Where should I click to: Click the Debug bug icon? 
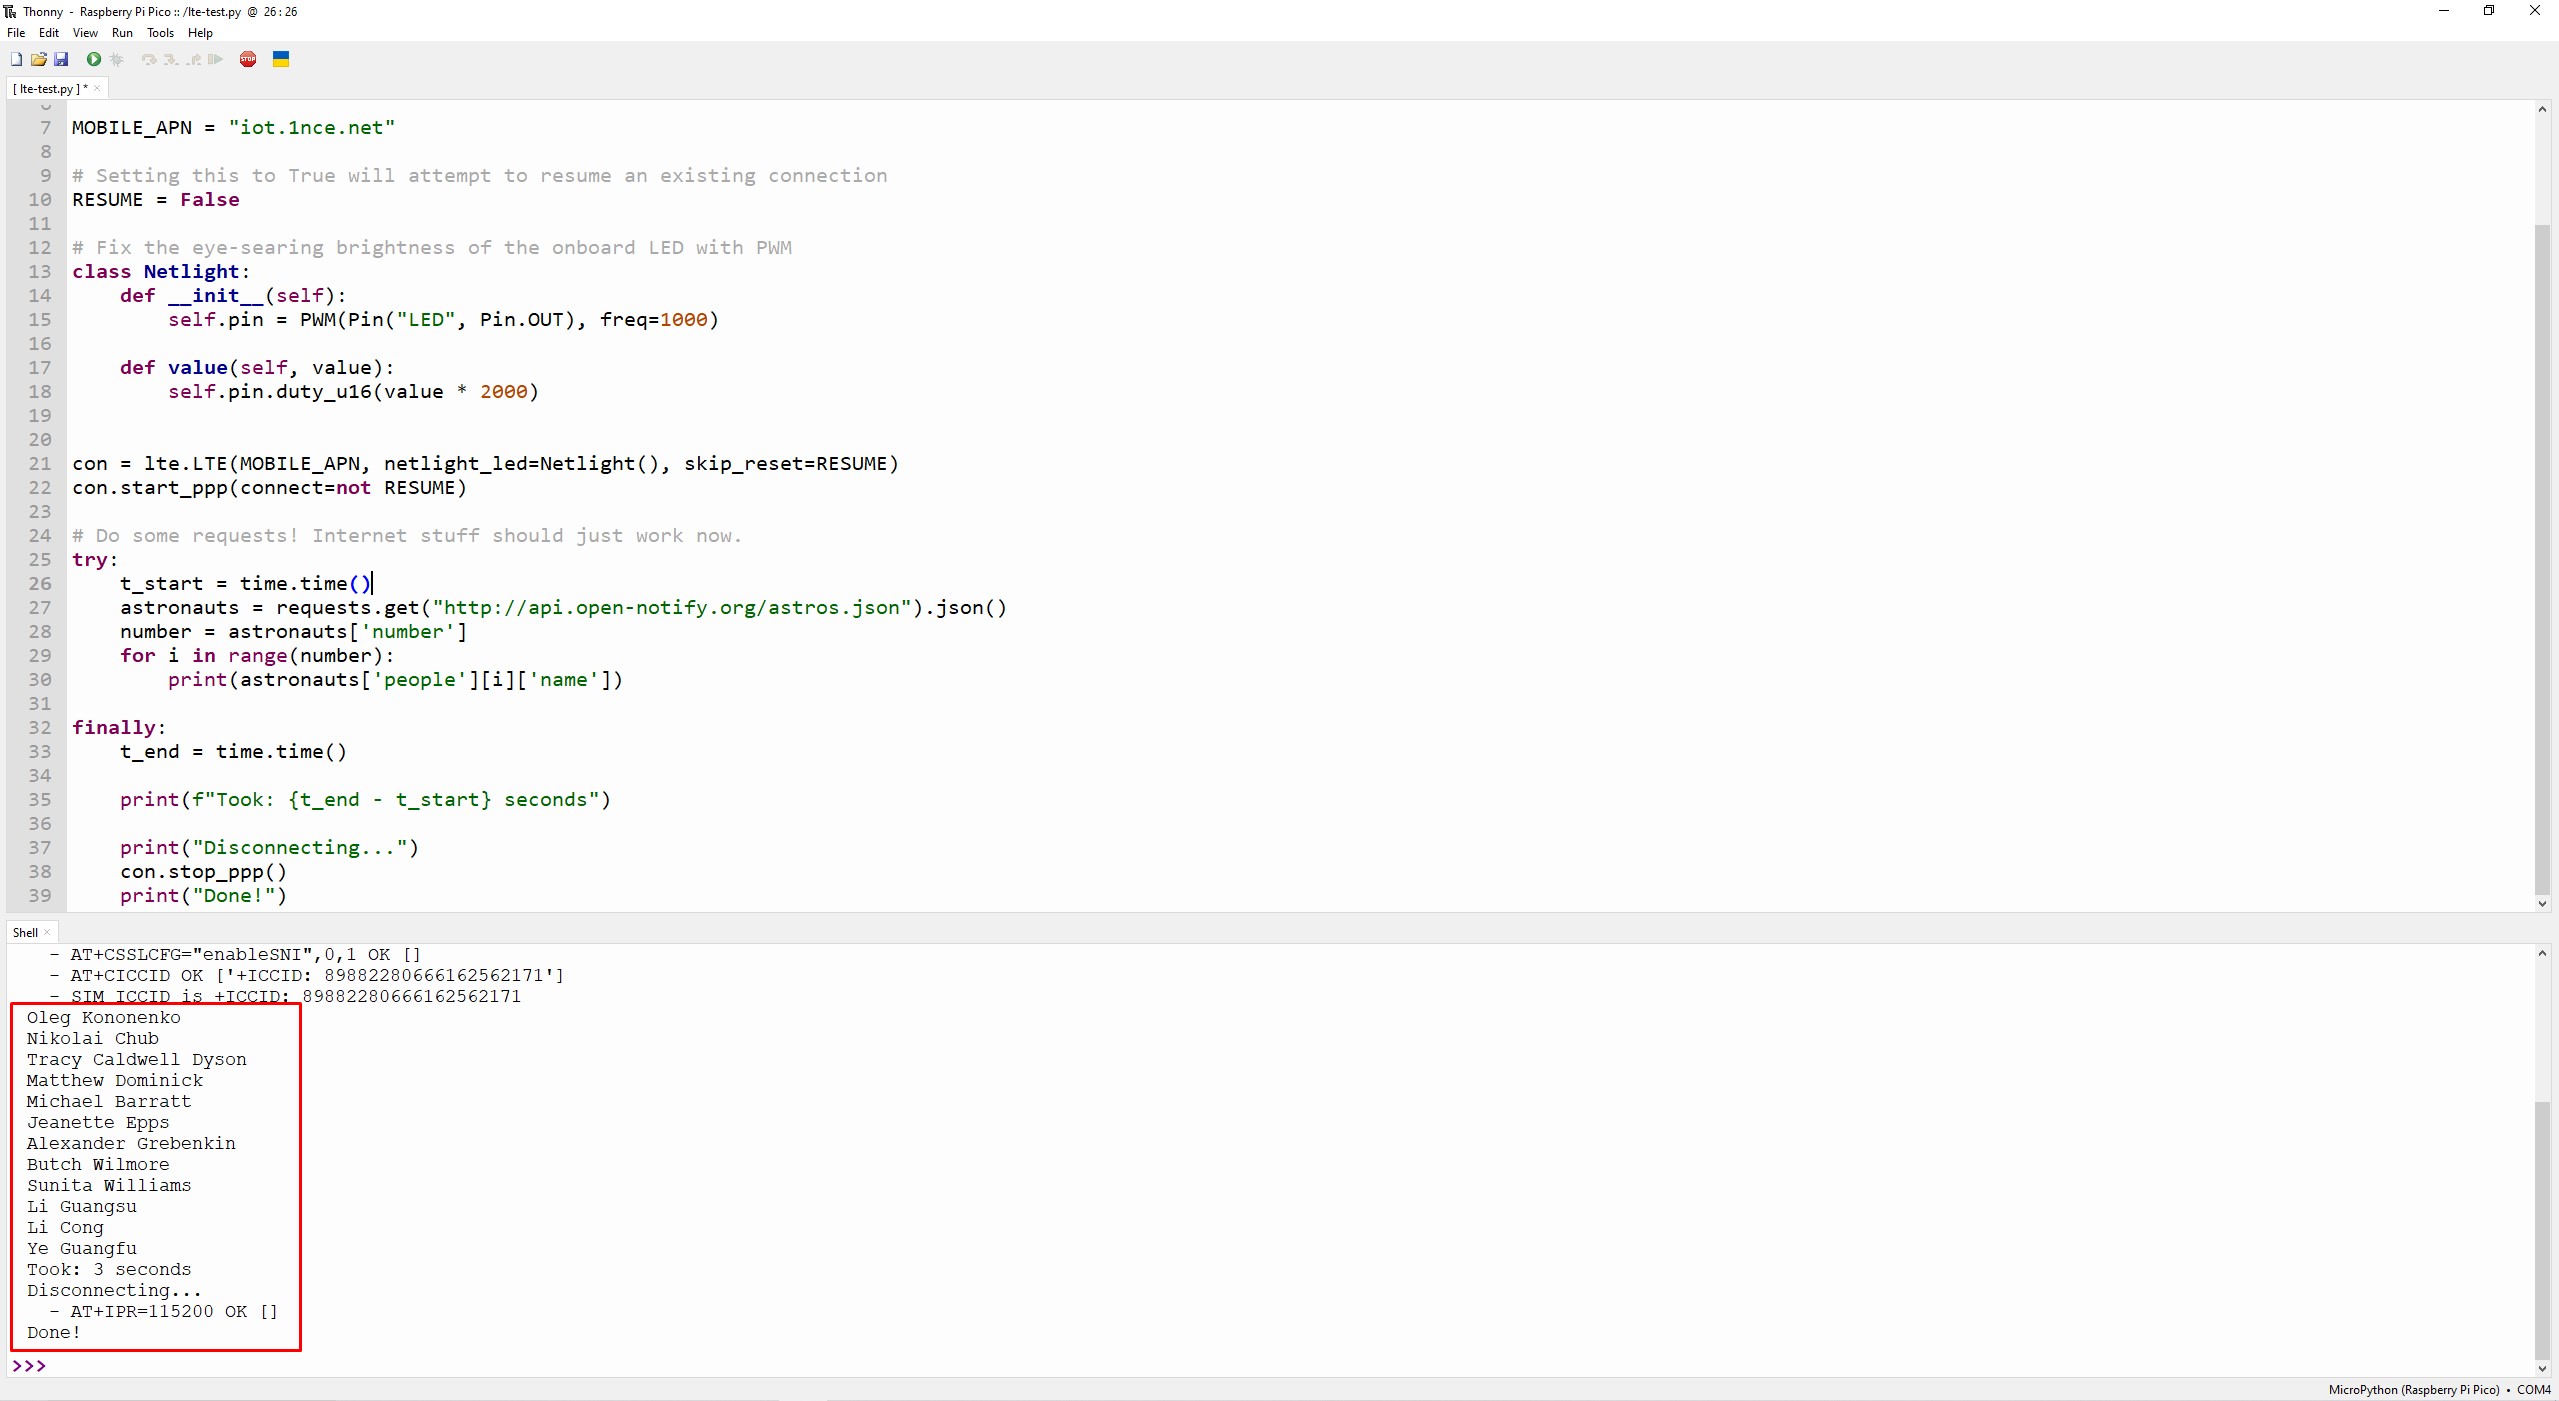point(117,60)
